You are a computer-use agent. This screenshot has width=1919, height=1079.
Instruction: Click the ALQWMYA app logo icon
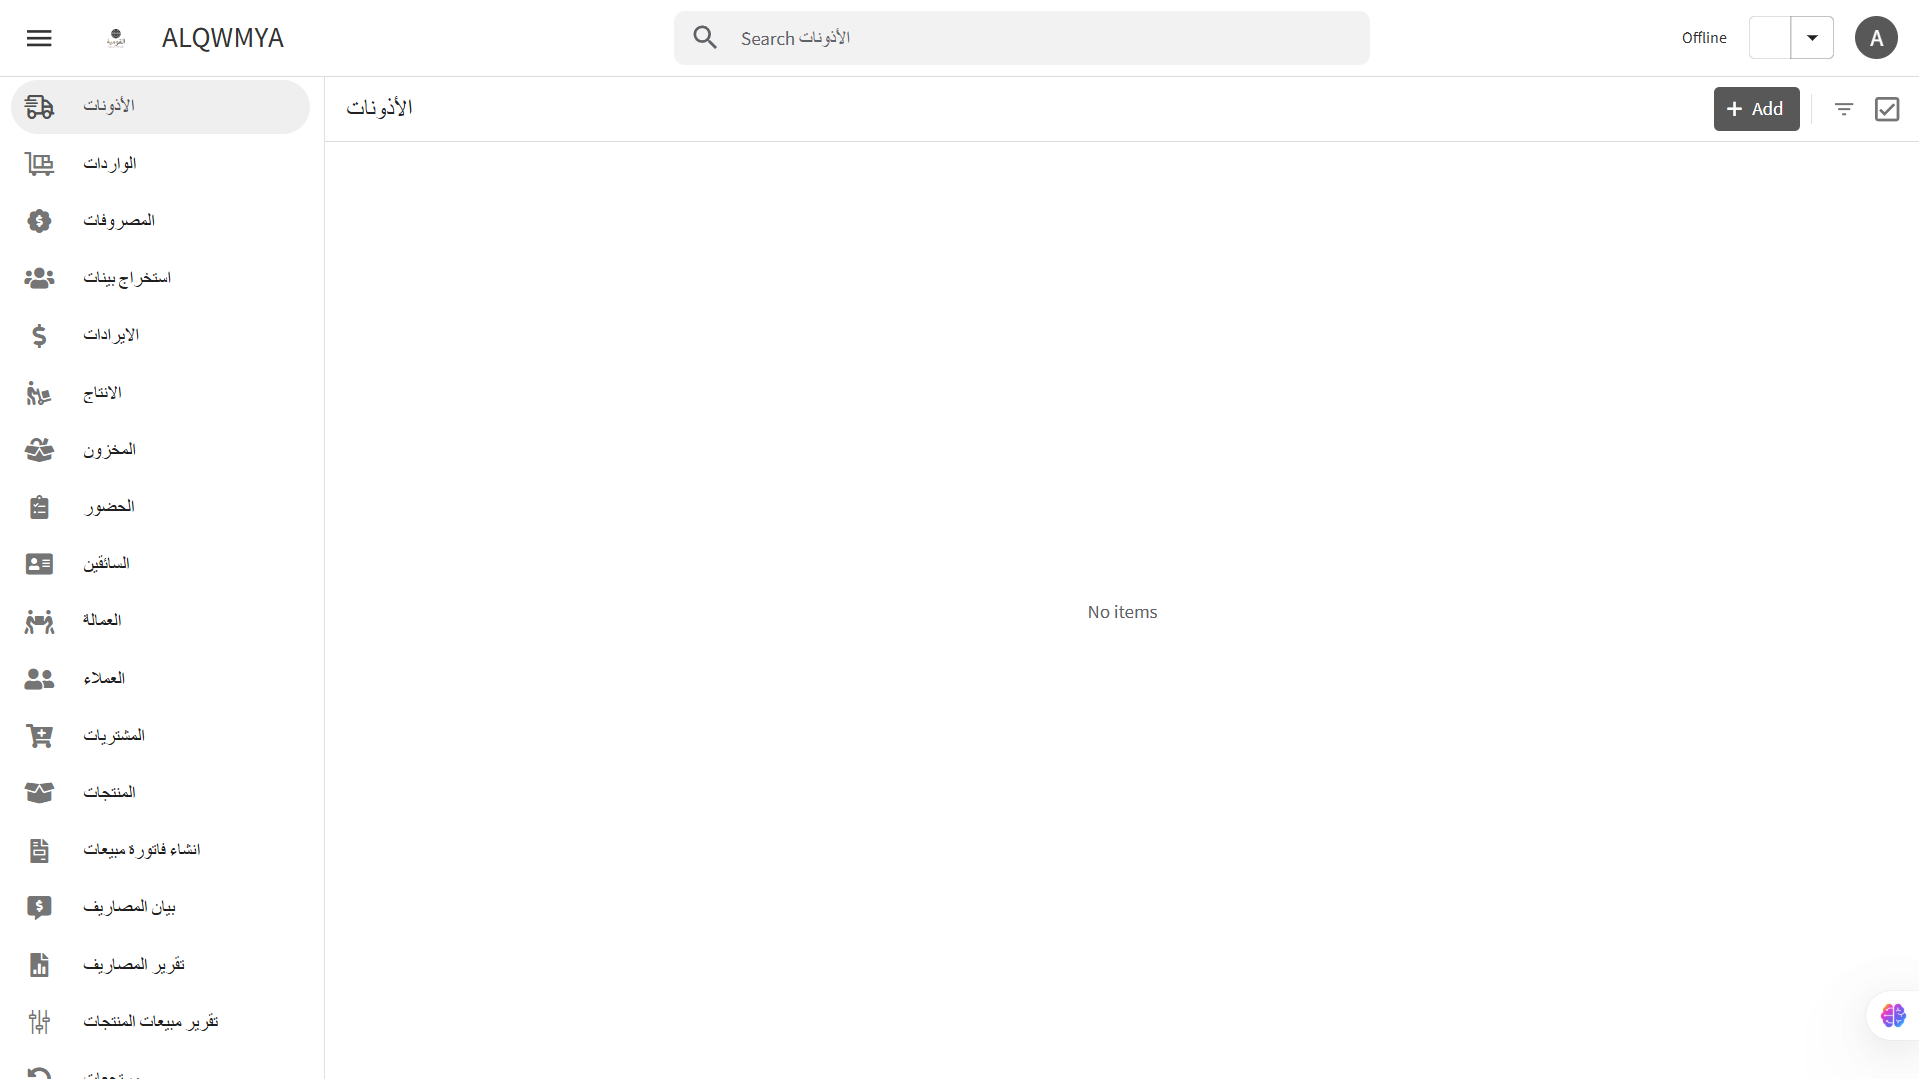[x=116, y=38]
